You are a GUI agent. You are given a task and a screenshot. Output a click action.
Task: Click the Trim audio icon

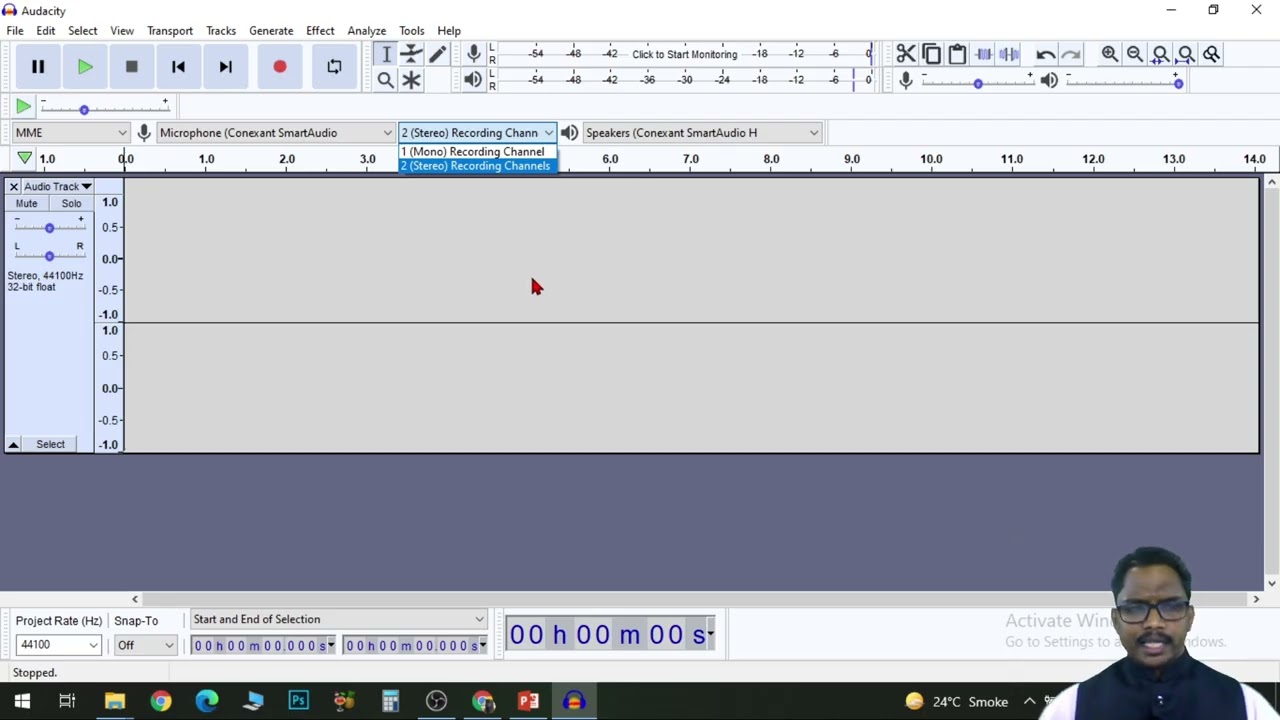983,54
